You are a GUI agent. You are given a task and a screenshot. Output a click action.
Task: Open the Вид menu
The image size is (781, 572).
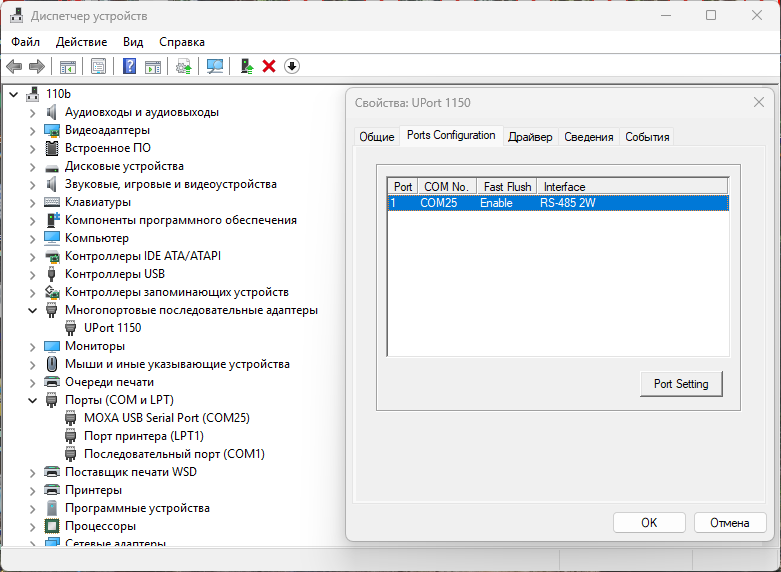tap(133, 42)
